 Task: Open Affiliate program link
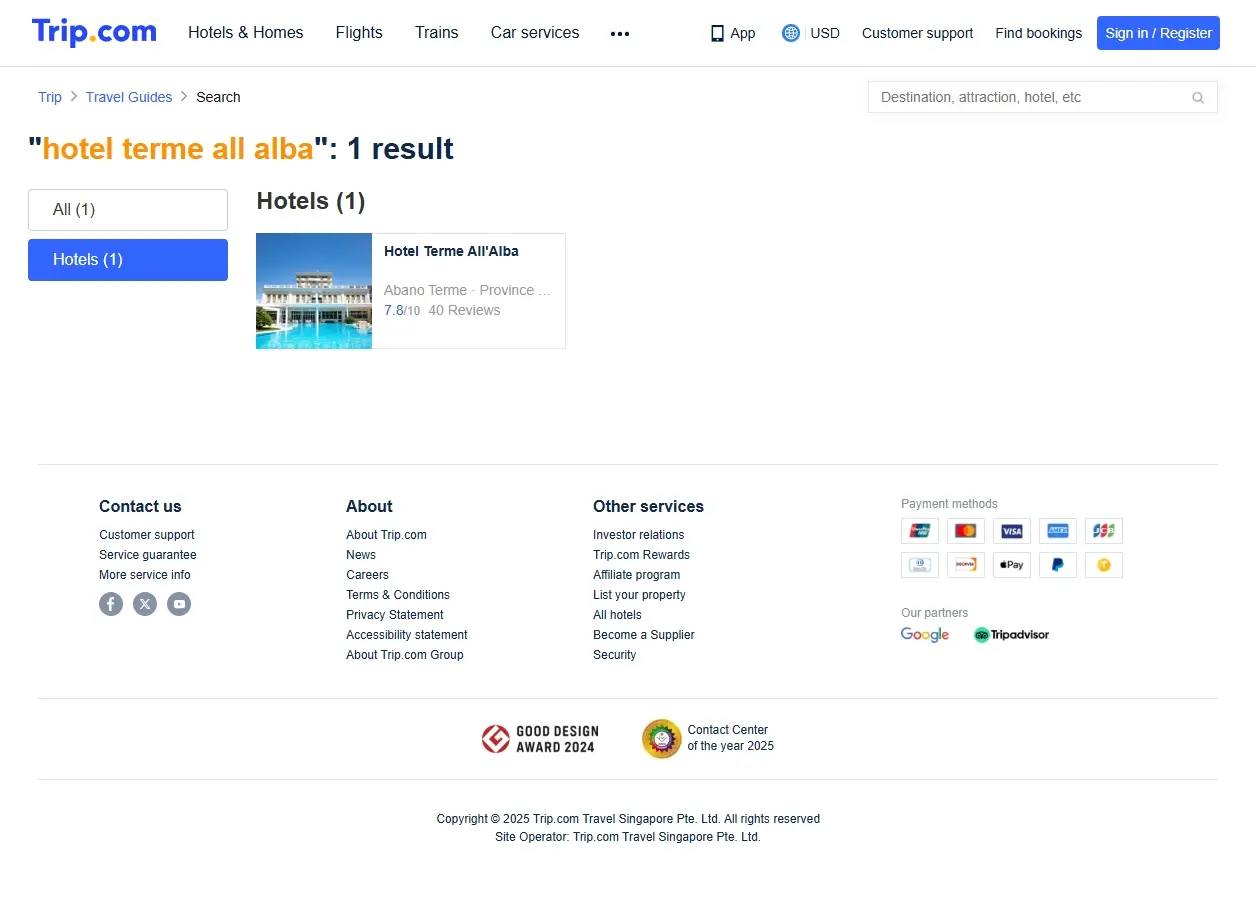point(637,575)
